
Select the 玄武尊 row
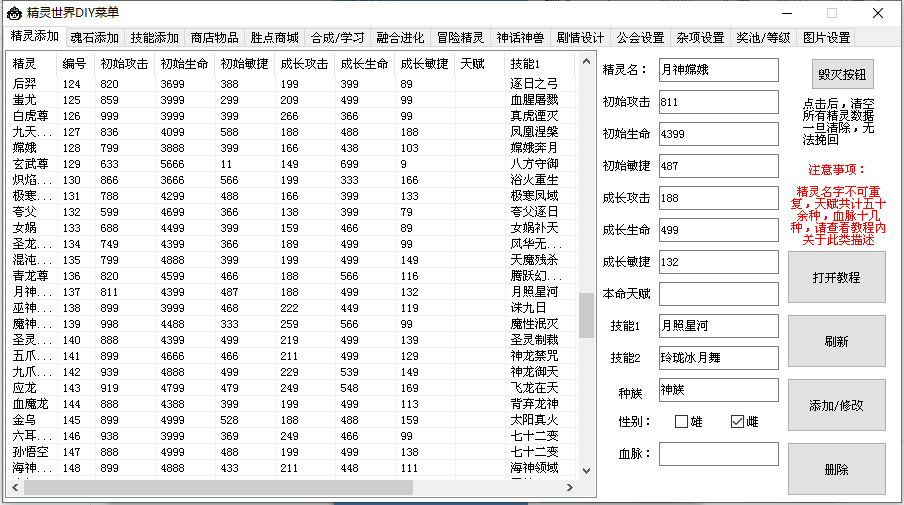point(291,164)
